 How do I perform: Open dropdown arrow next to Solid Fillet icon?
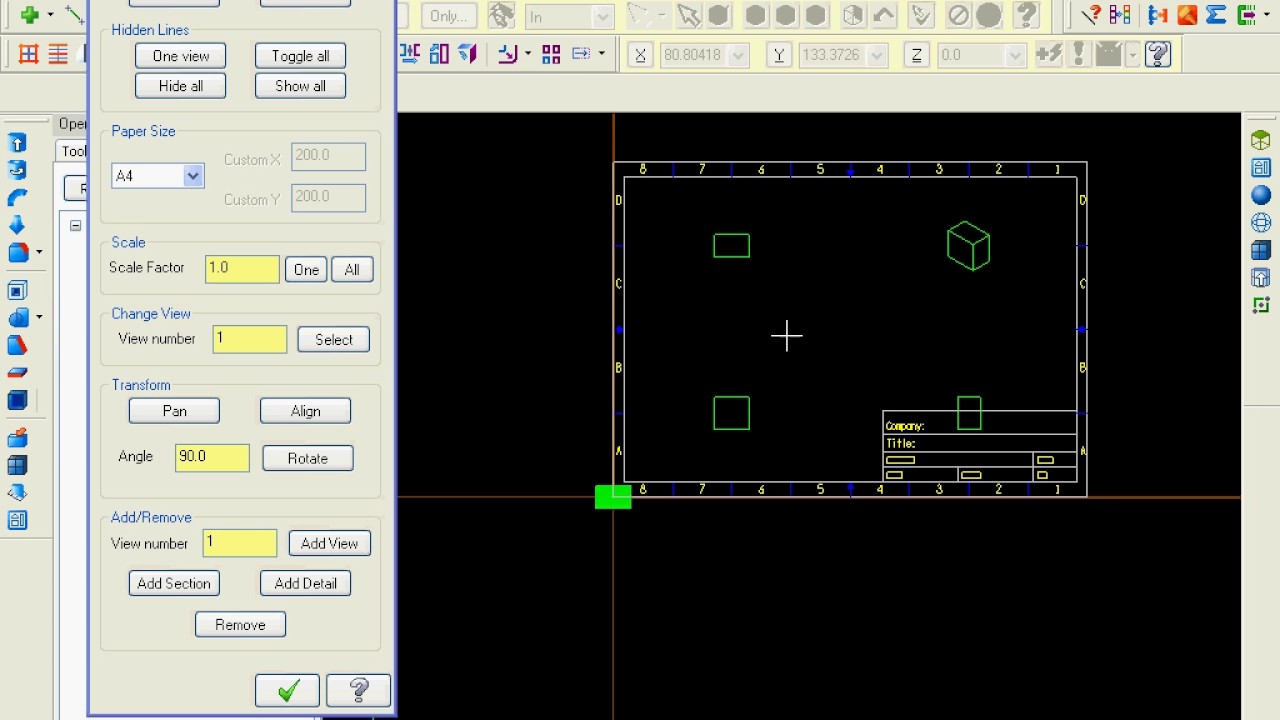[x=39, y=252]
